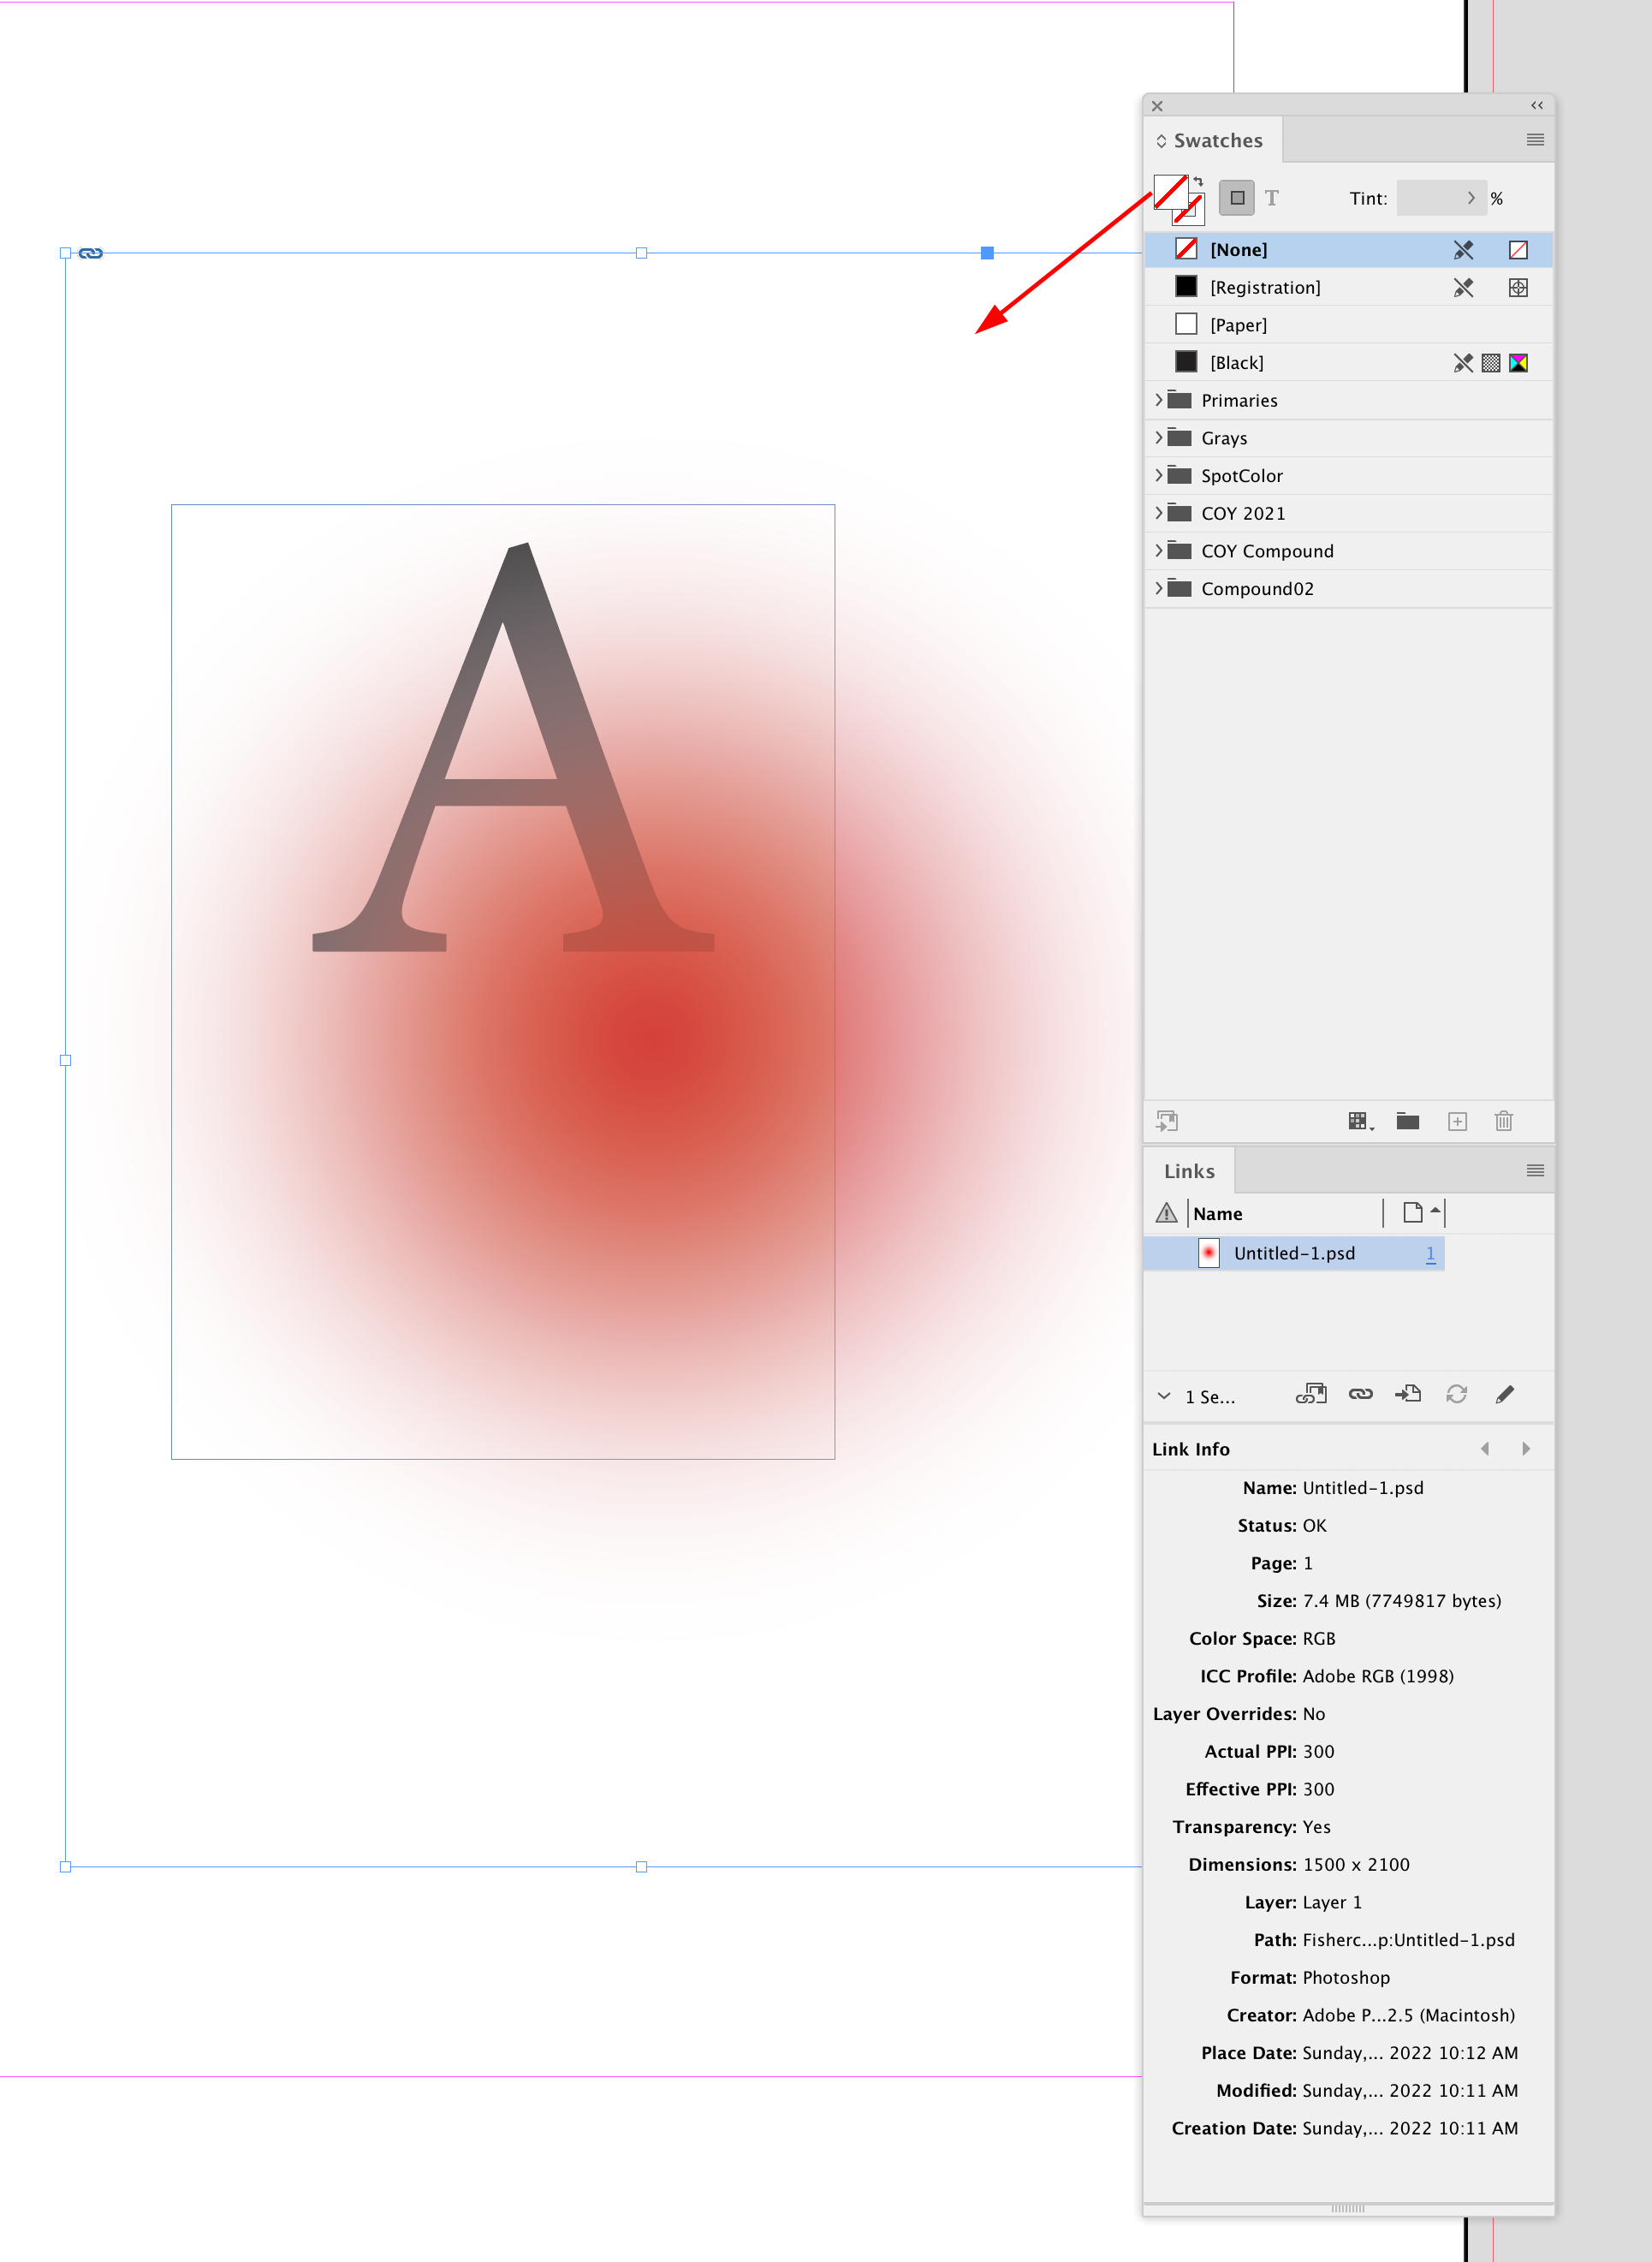Toggle Formatting affects container square icon
1652x2262 pixels.
tap(1237, 197)
